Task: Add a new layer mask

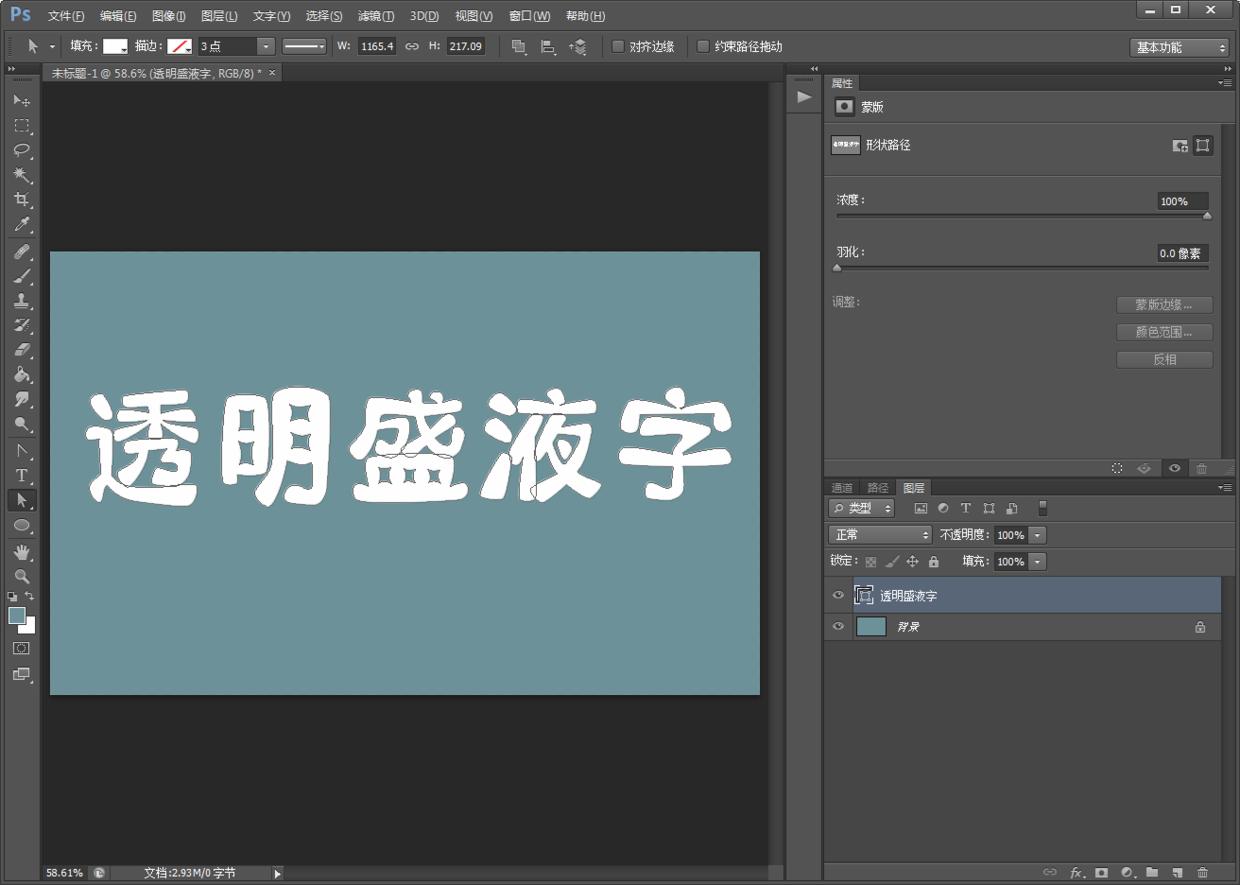Action: 1100,873
